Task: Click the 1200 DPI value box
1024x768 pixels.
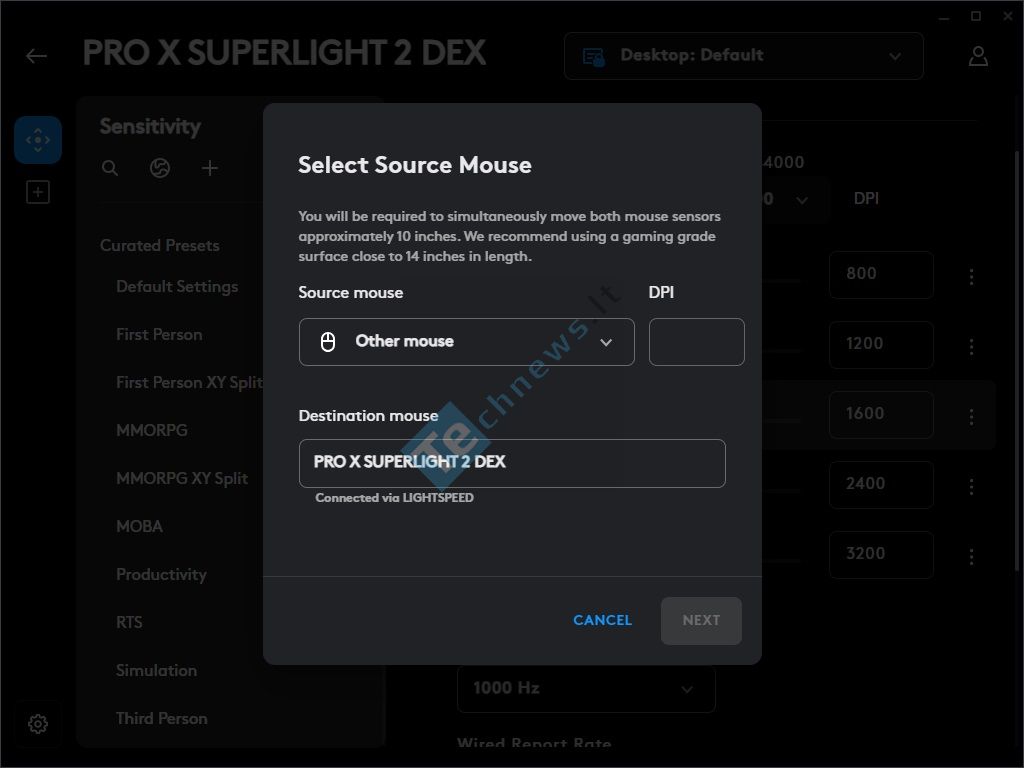Action: coord(881,345)
